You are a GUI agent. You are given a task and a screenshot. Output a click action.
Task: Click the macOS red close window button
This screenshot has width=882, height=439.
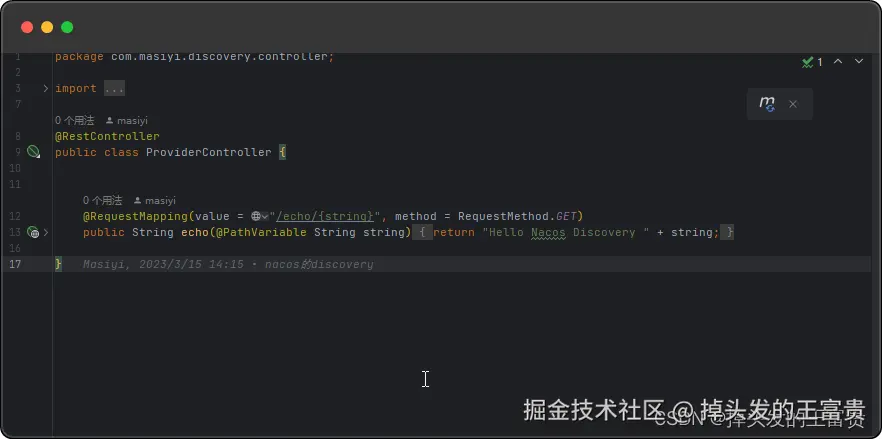click(x=27, y=27)
